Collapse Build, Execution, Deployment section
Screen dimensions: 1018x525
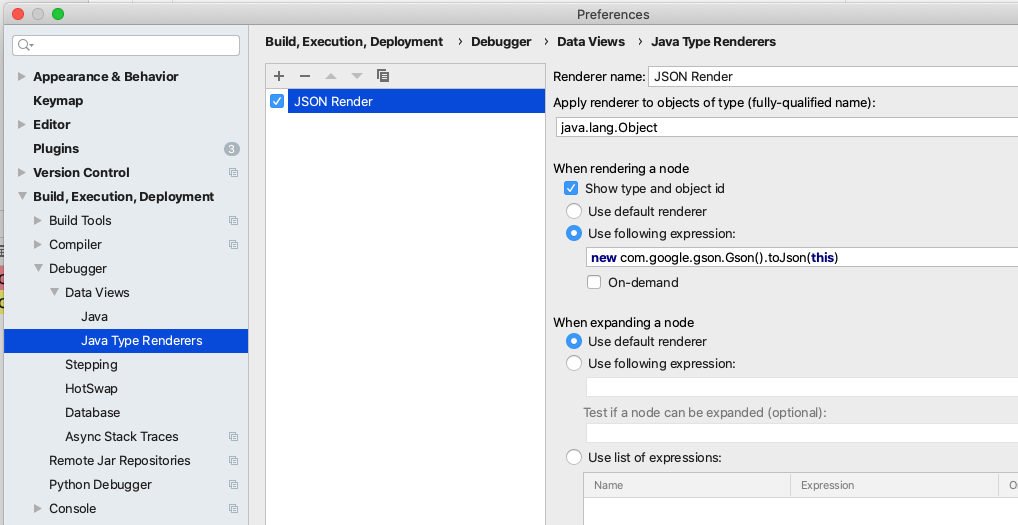[x=22, y=196]
